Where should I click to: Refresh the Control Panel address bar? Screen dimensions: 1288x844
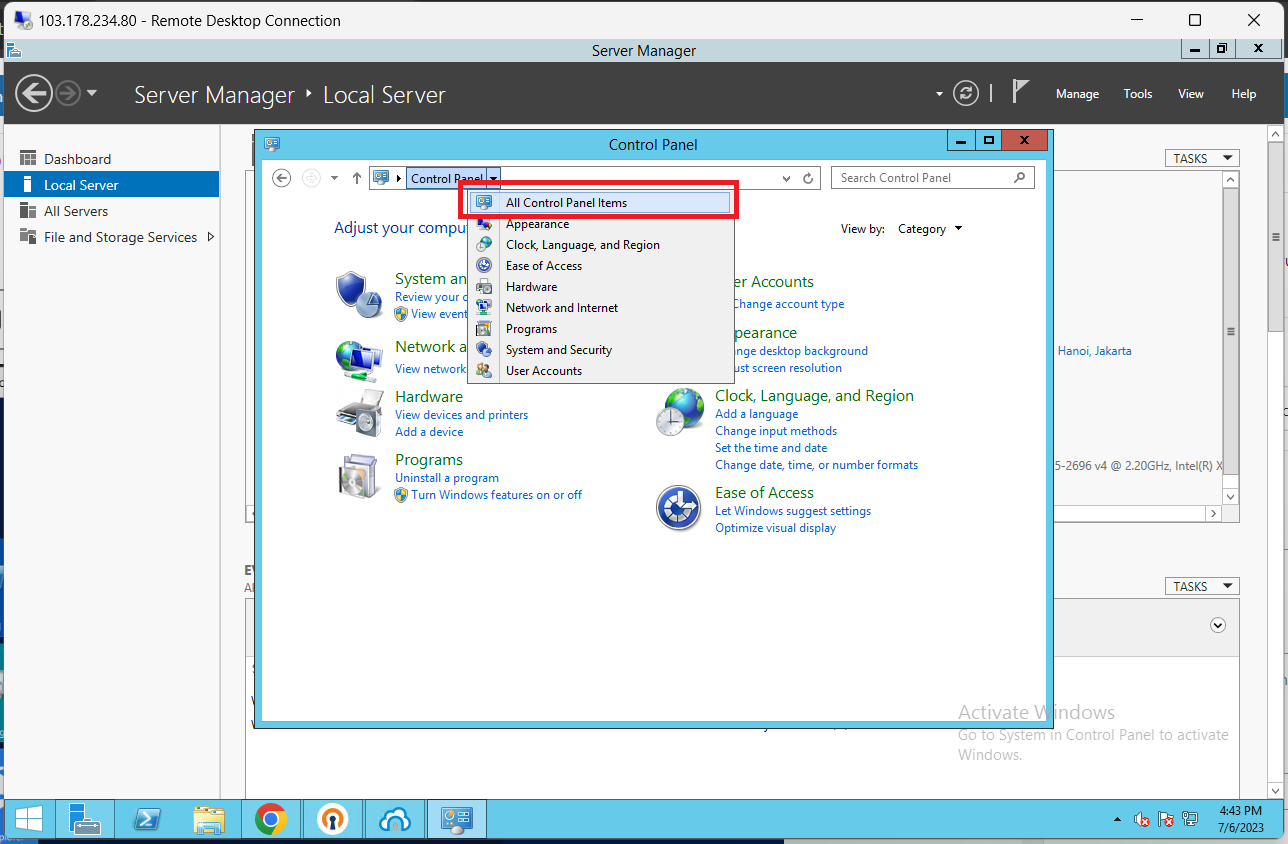tap(809, 178)
